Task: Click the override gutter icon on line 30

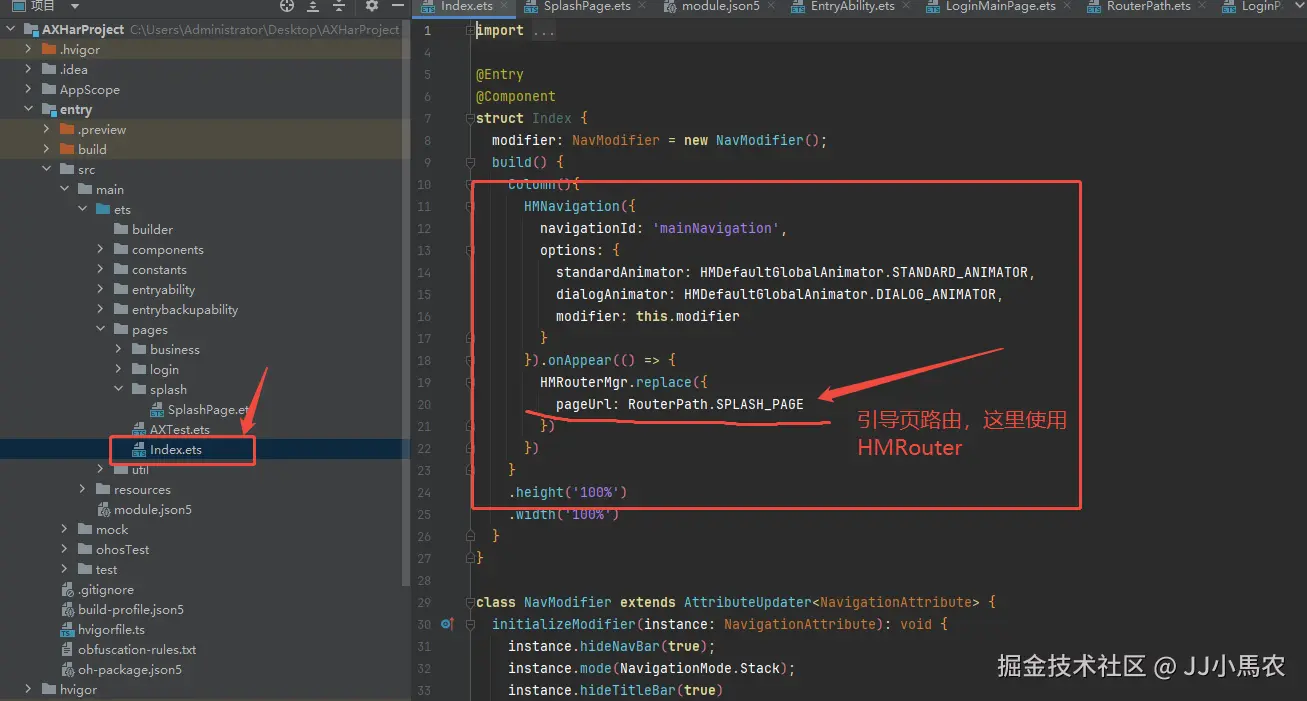Action: pyautogui.click(x=447, y=624)
